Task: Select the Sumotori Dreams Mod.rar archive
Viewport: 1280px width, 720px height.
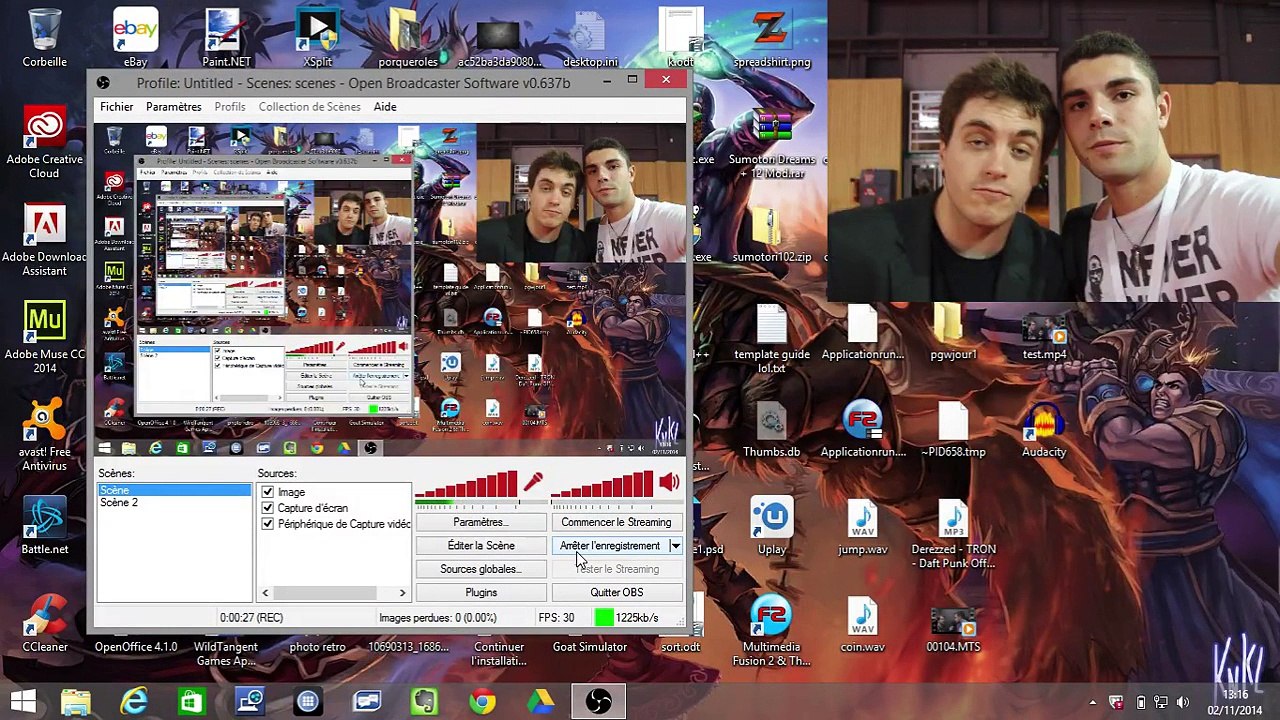Action: coord(771,142)
